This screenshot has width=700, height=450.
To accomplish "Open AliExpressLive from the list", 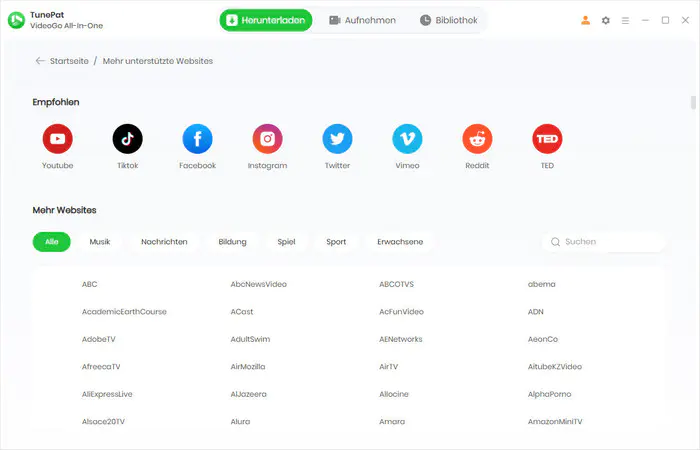I will [107, 394].
